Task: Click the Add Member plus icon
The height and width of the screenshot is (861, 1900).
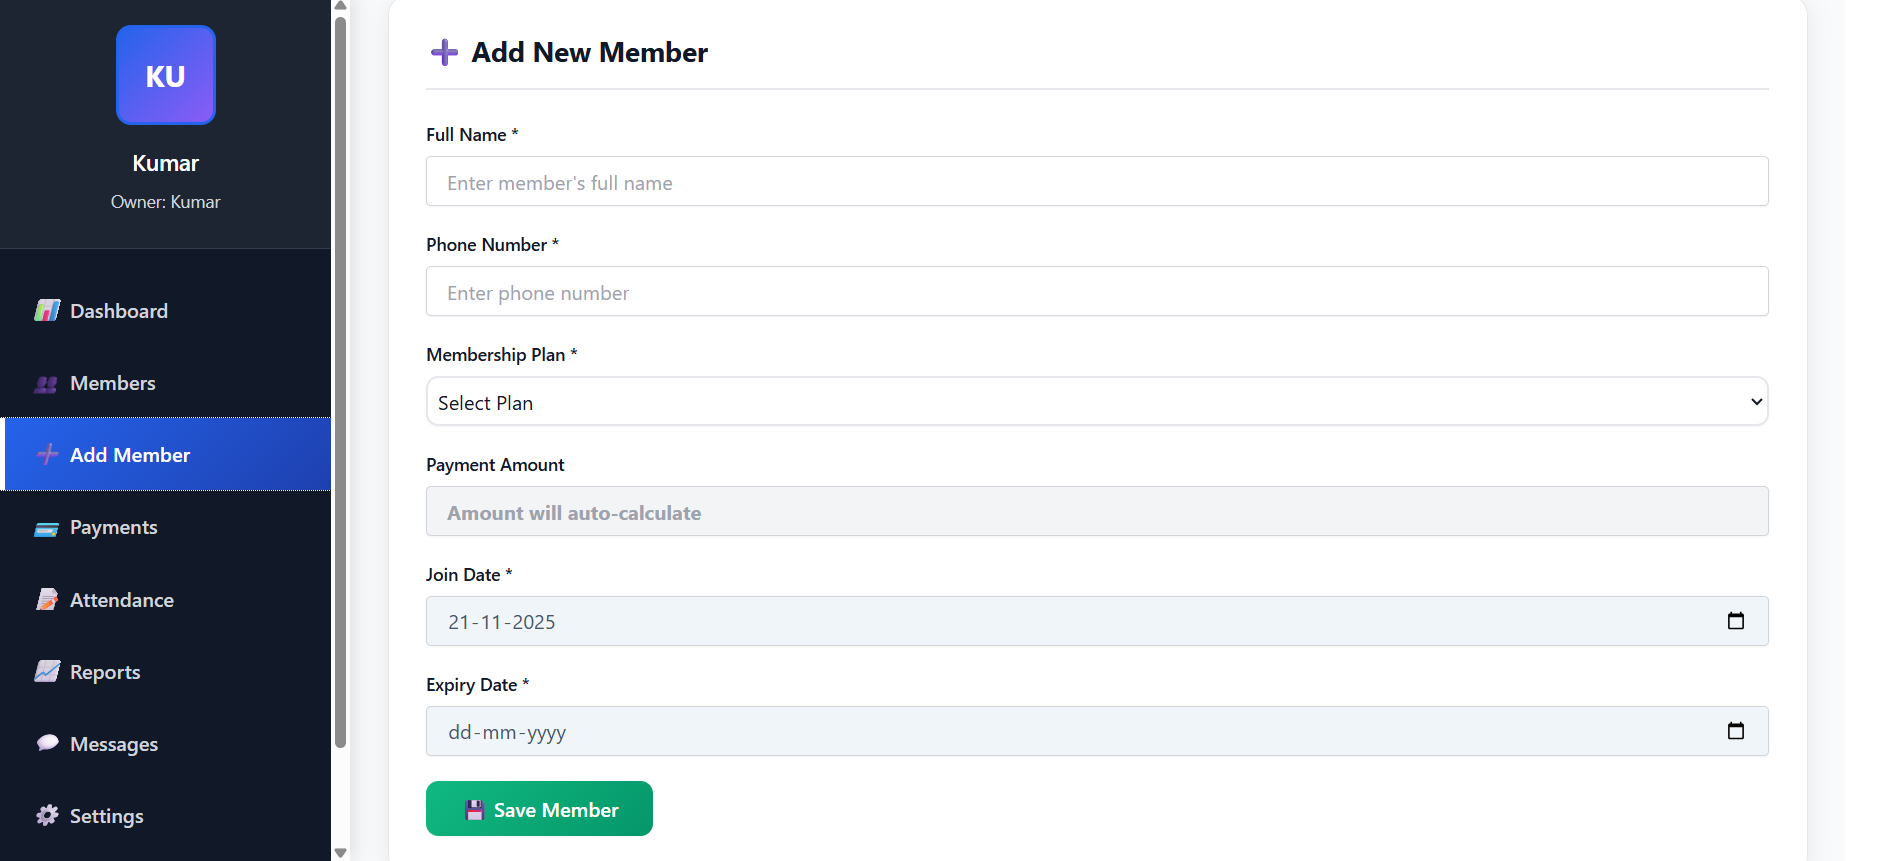Action: tap(47, 454)
